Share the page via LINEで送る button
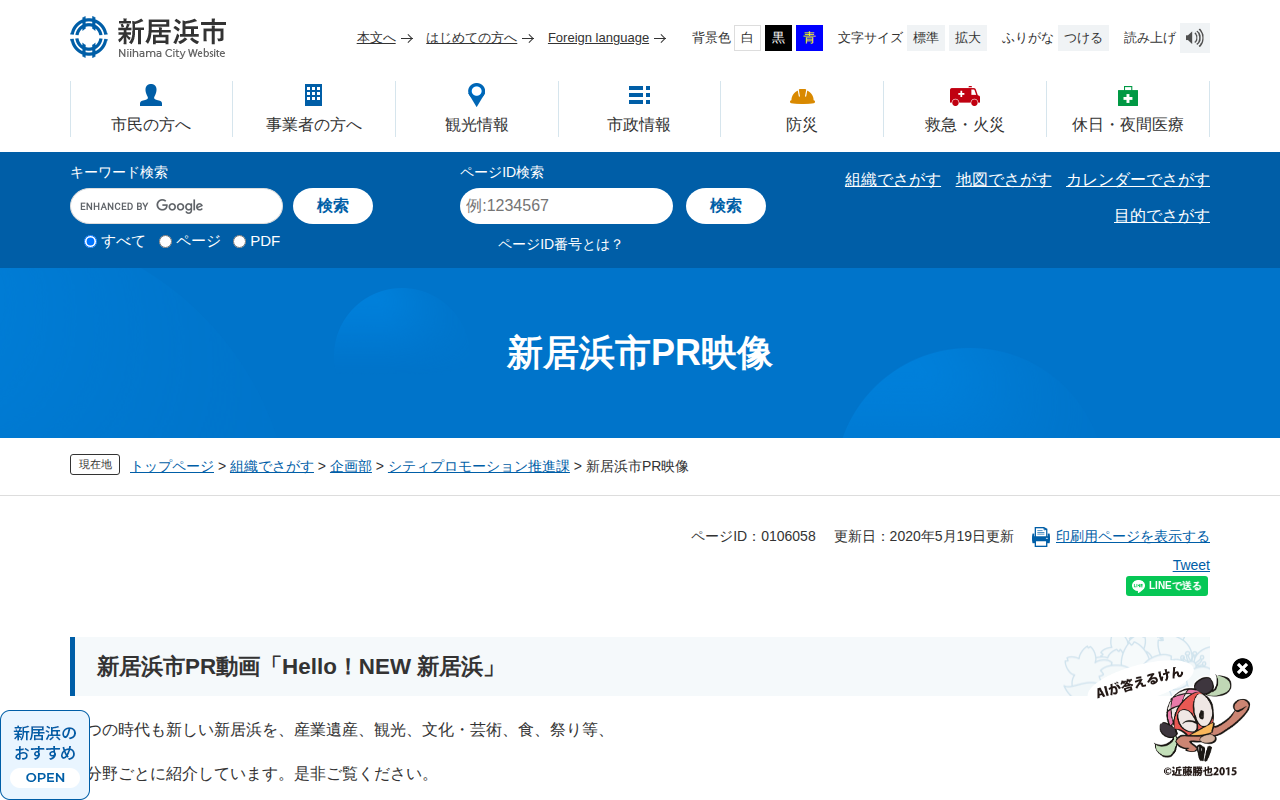 point(1167,586)
